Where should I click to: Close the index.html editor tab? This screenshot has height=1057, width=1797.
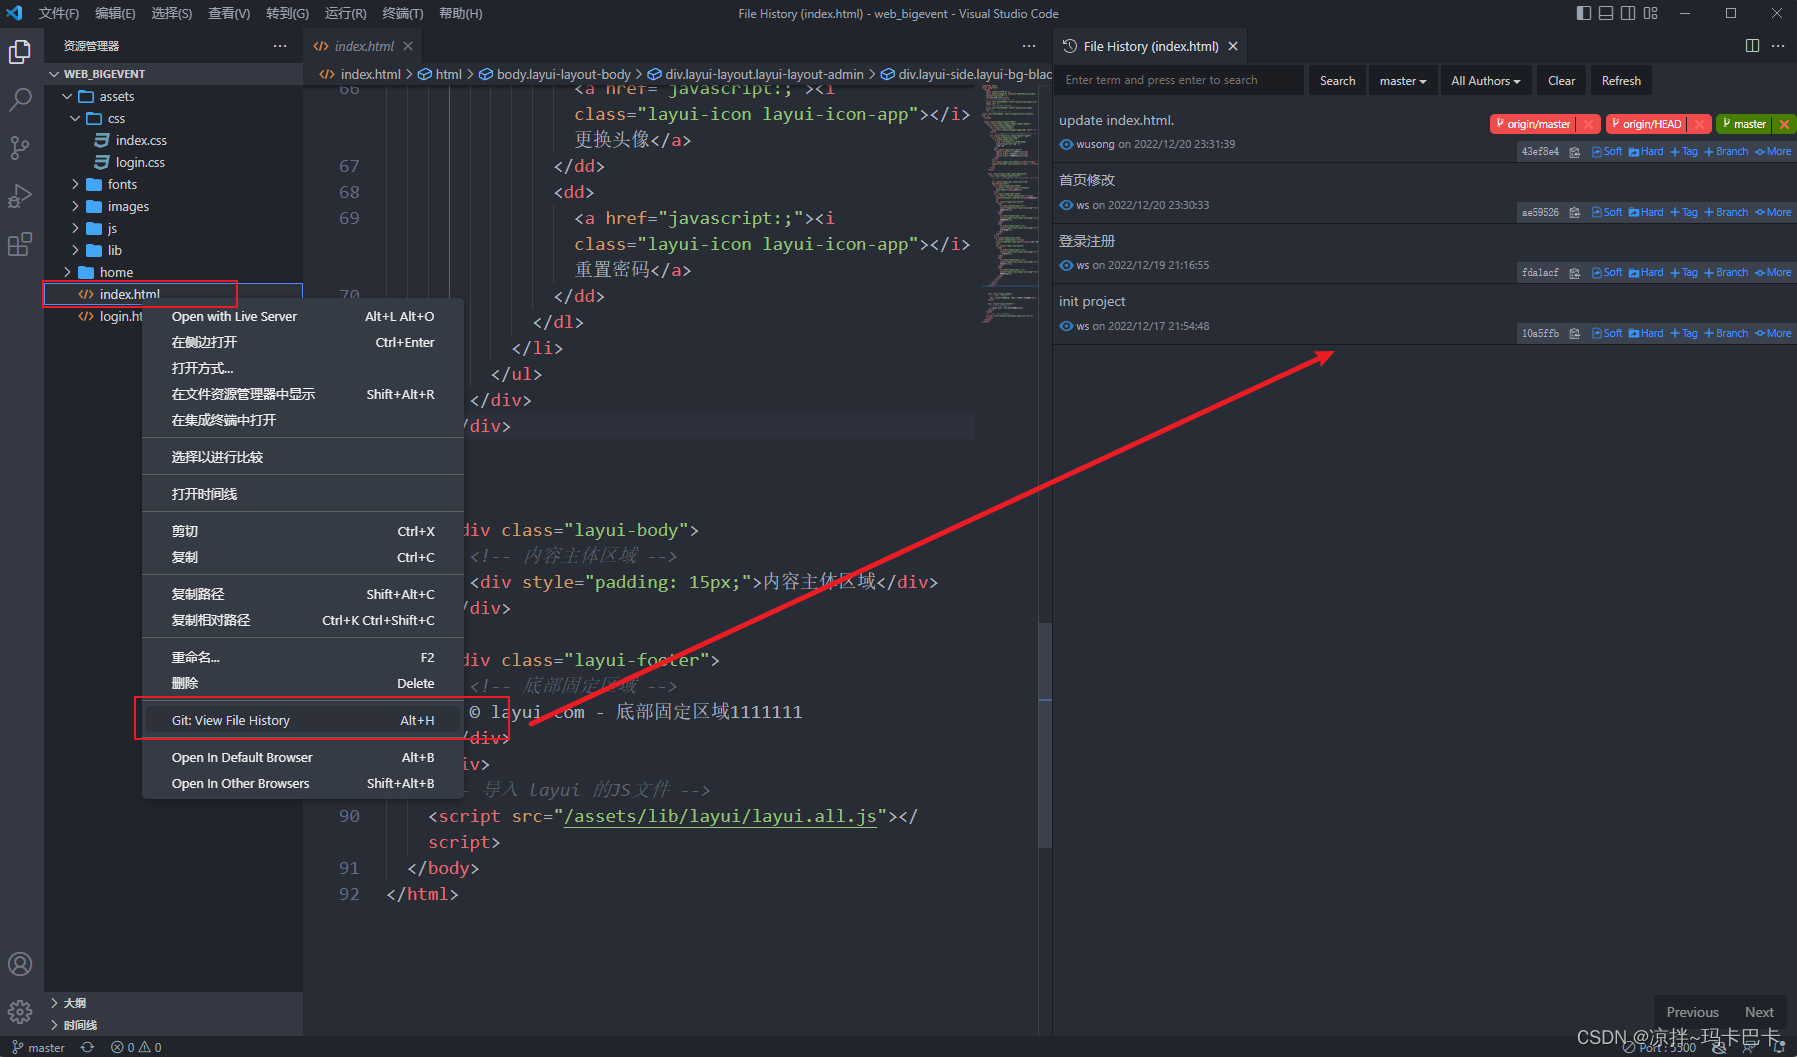pyautogui.click(x=408, y=46)
